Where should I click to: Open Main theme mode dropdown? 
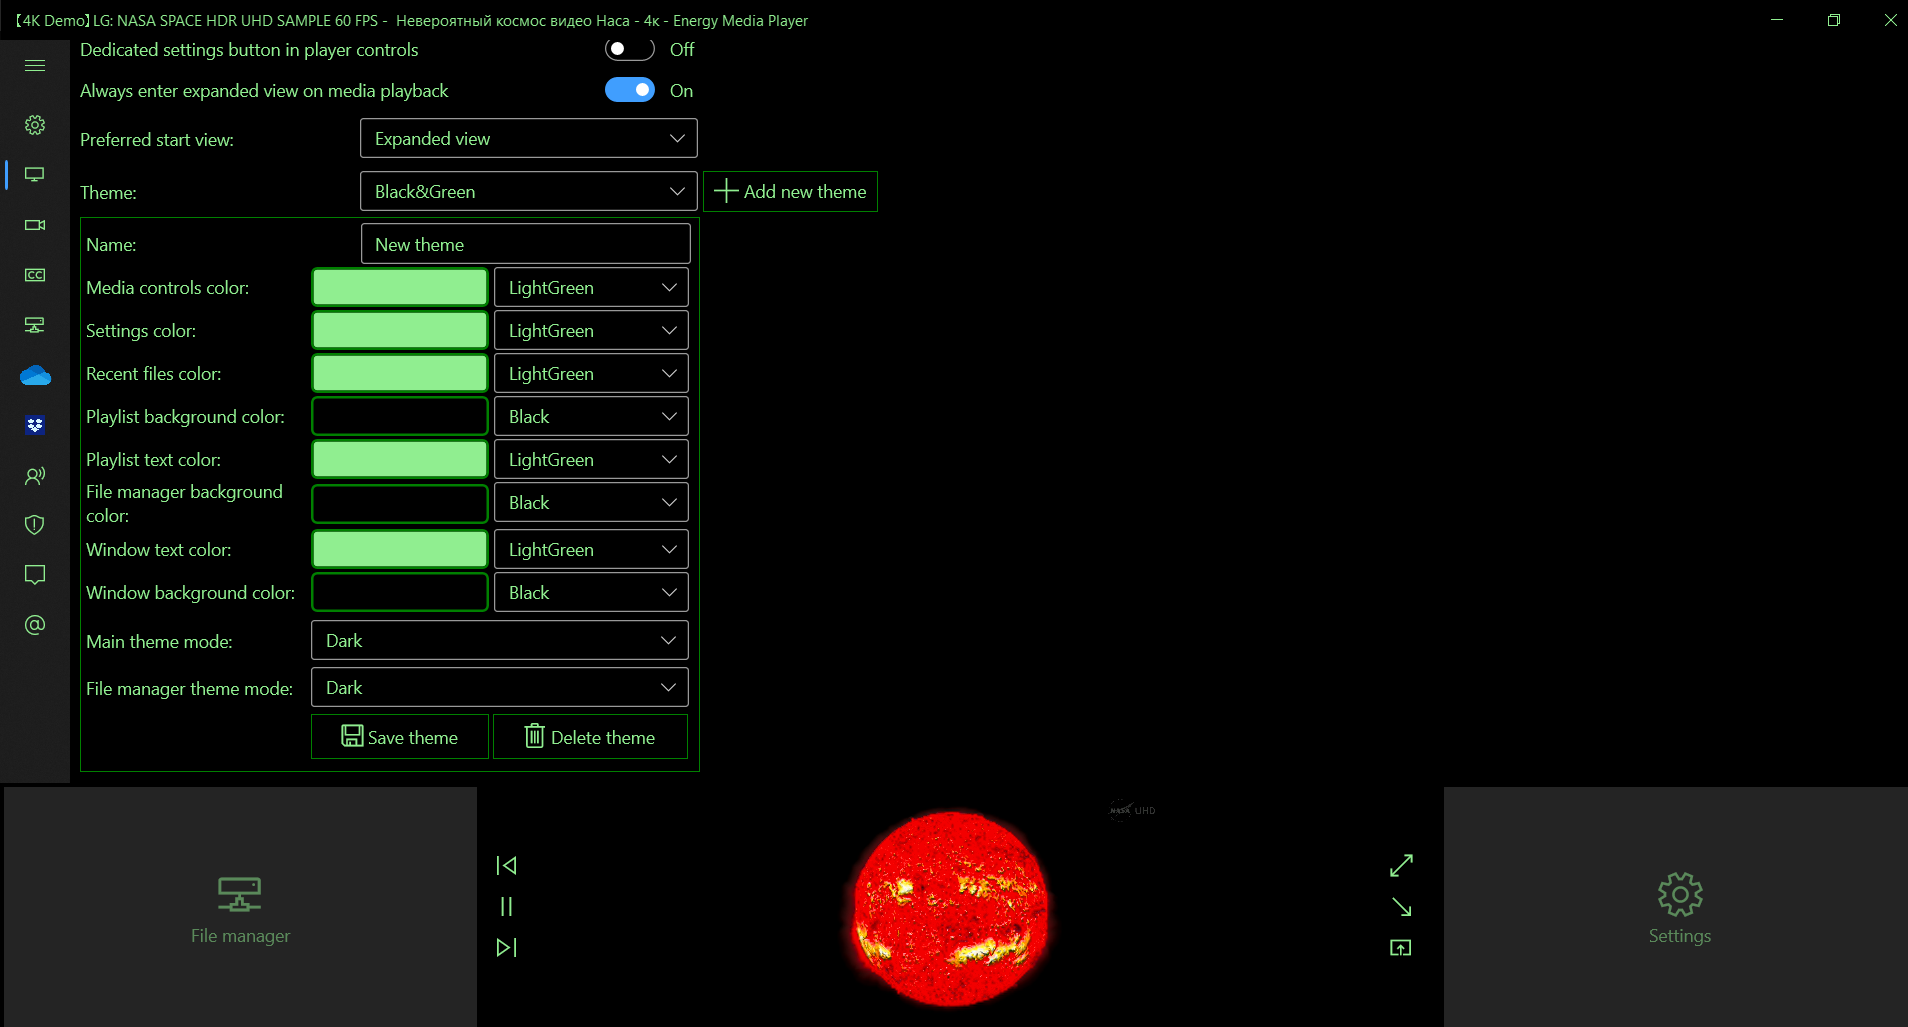coord(500,640)
